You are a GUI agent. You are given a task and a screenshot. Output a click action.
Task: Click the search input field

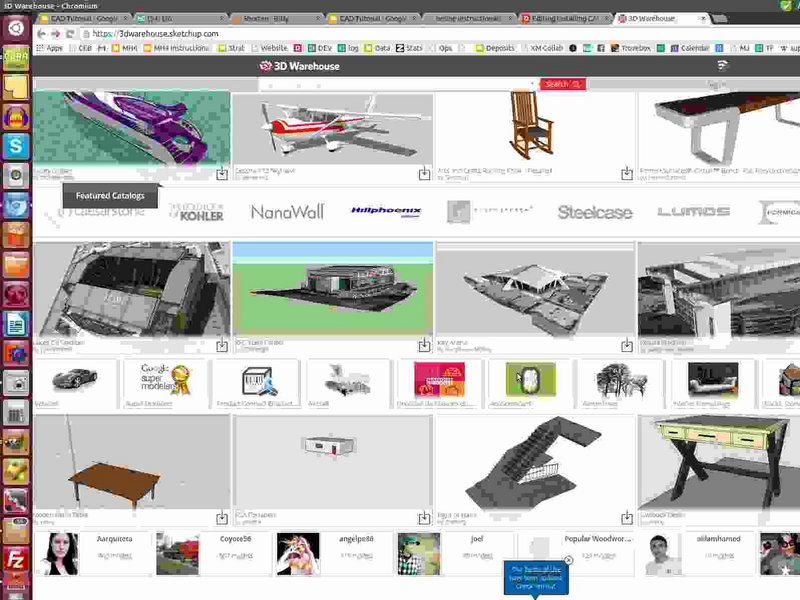tap(400, 85)
